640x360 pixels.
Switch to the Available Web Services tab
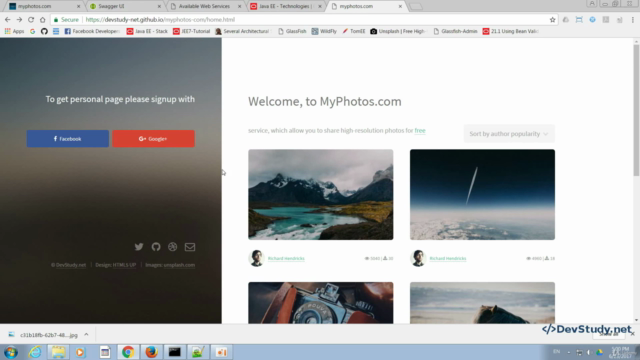point(205,6)
